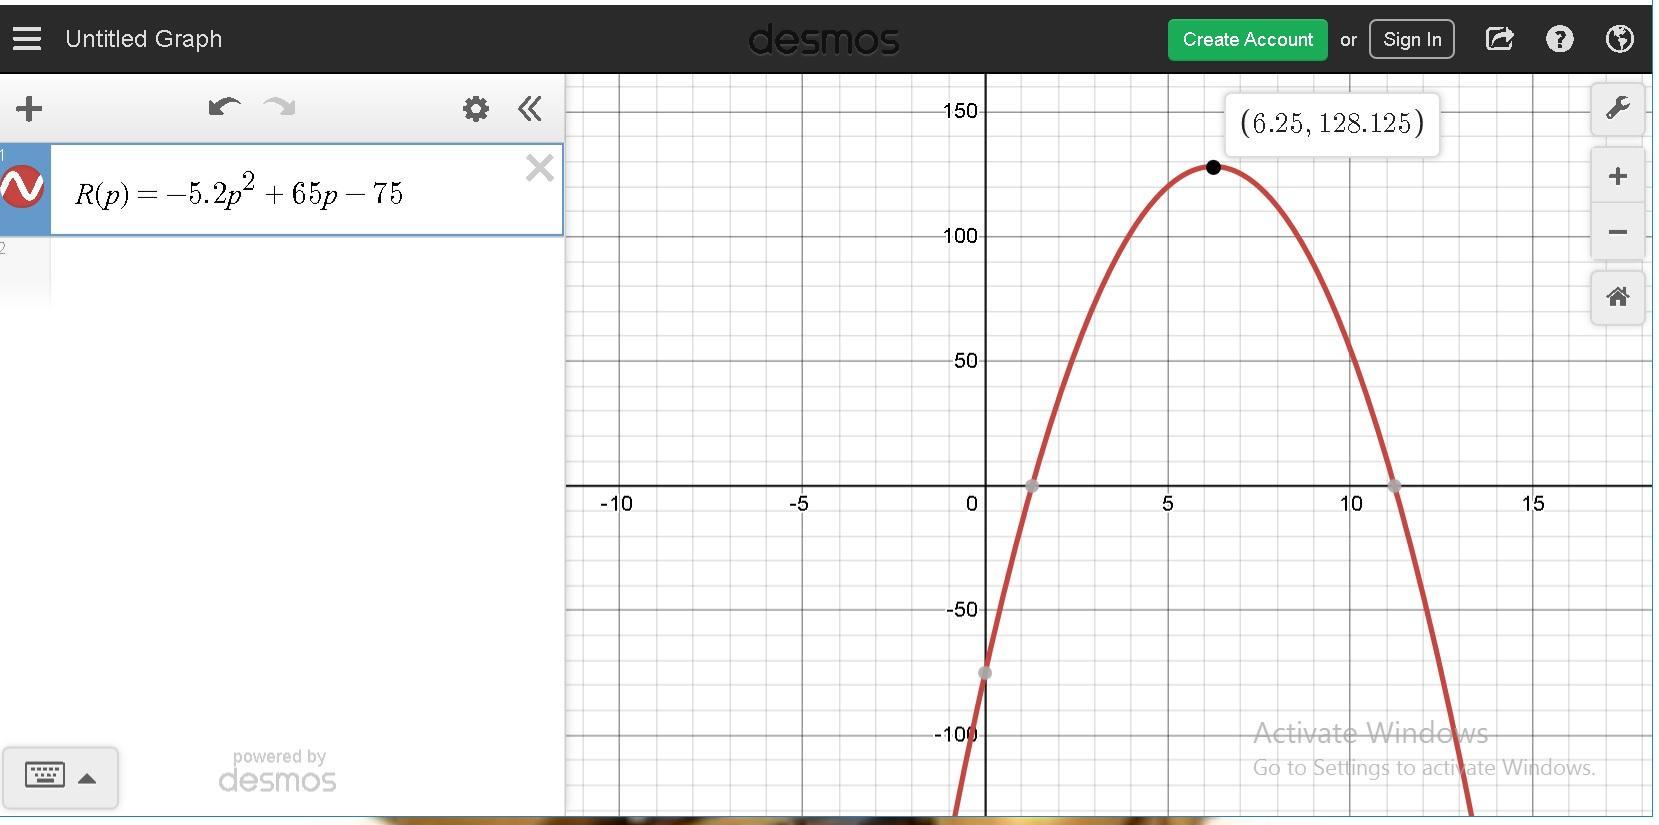Click the y-intercept point on the curve

click(985, 673)
